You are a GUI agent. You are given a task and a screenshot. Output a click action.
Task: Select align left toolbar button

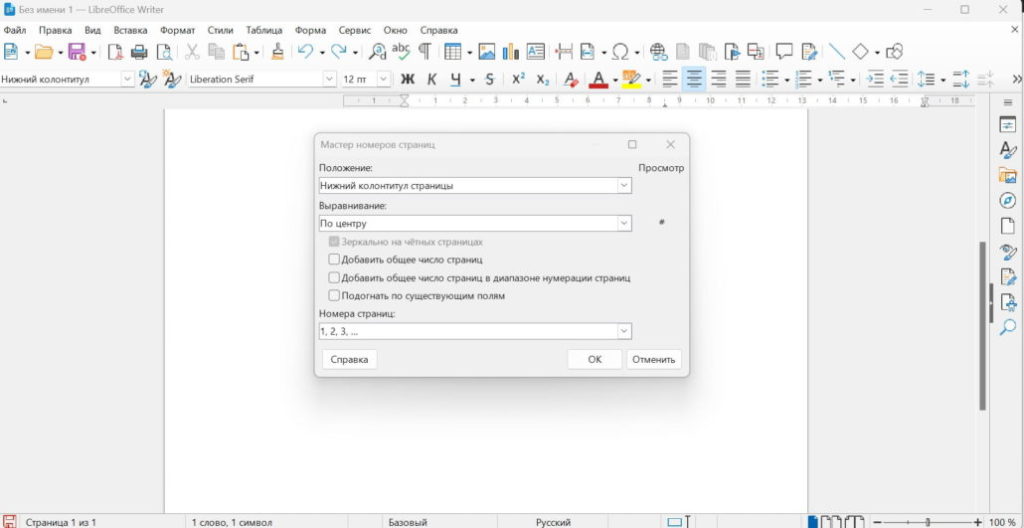(x=670, y=79)
